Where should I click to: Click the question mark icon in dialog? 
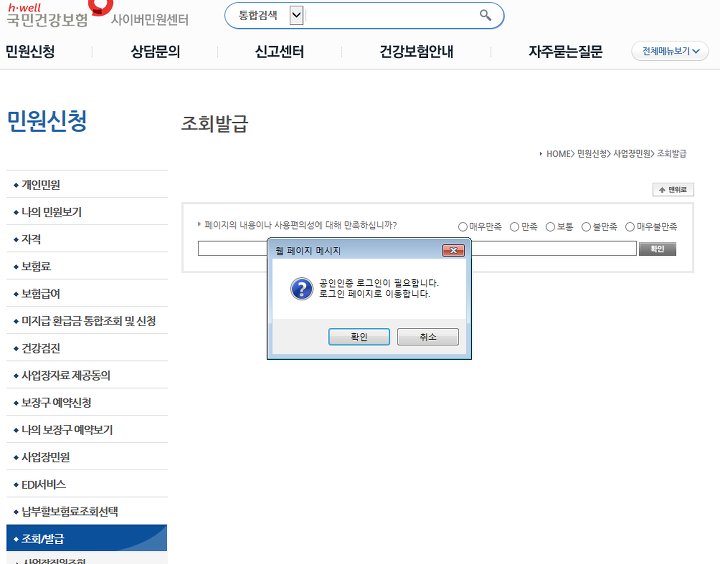[302, 288]
